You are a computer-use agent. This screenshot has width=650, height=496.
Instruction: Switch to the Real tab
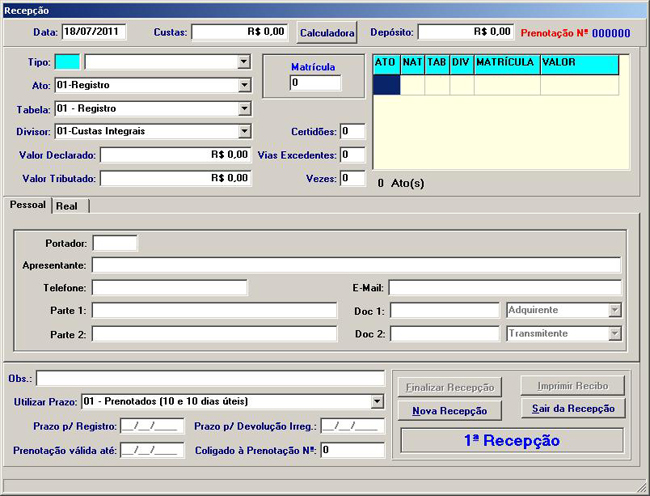coord(70,206)
